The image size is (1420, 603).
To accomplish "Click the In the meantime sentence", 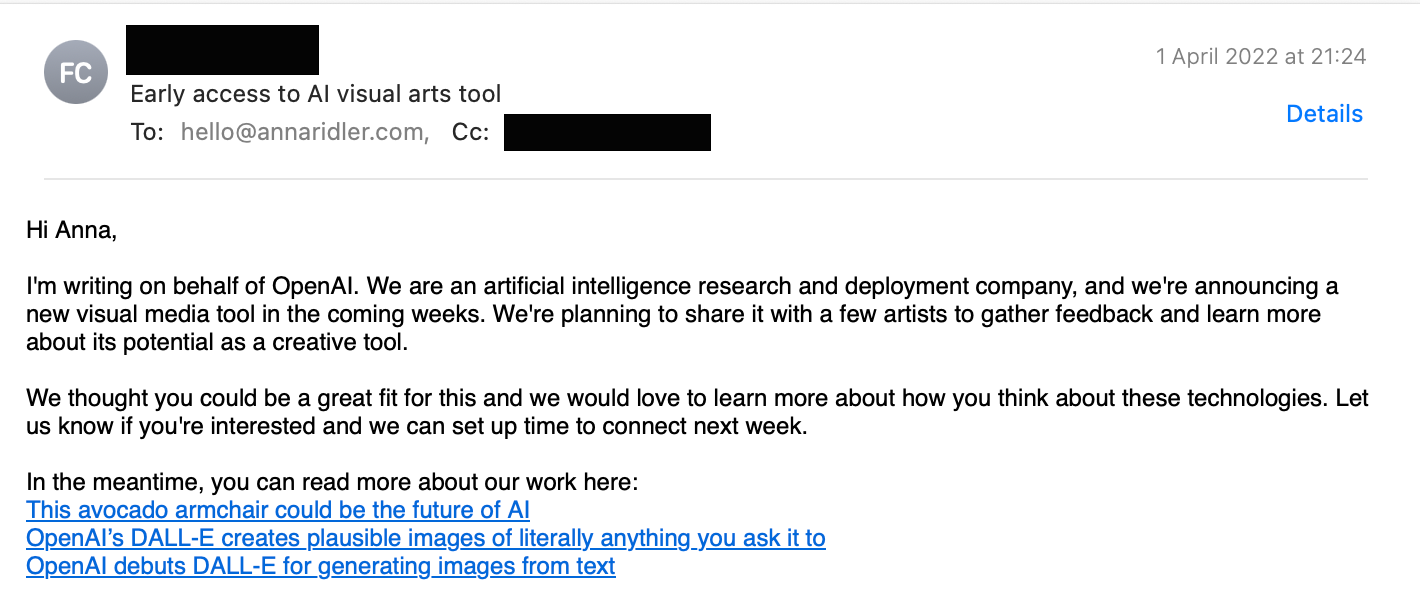I will 331,482.
